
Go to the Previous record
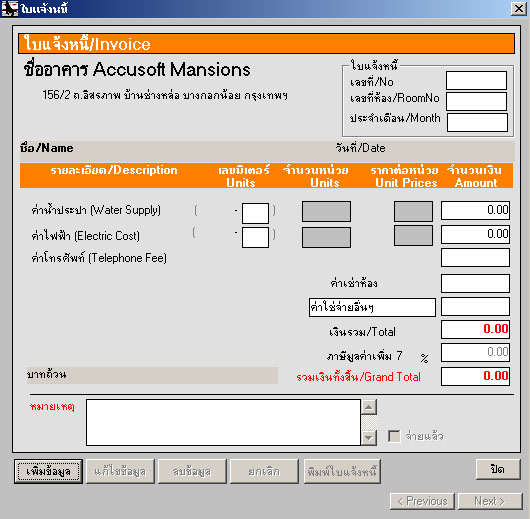click(x=422, y=501)
